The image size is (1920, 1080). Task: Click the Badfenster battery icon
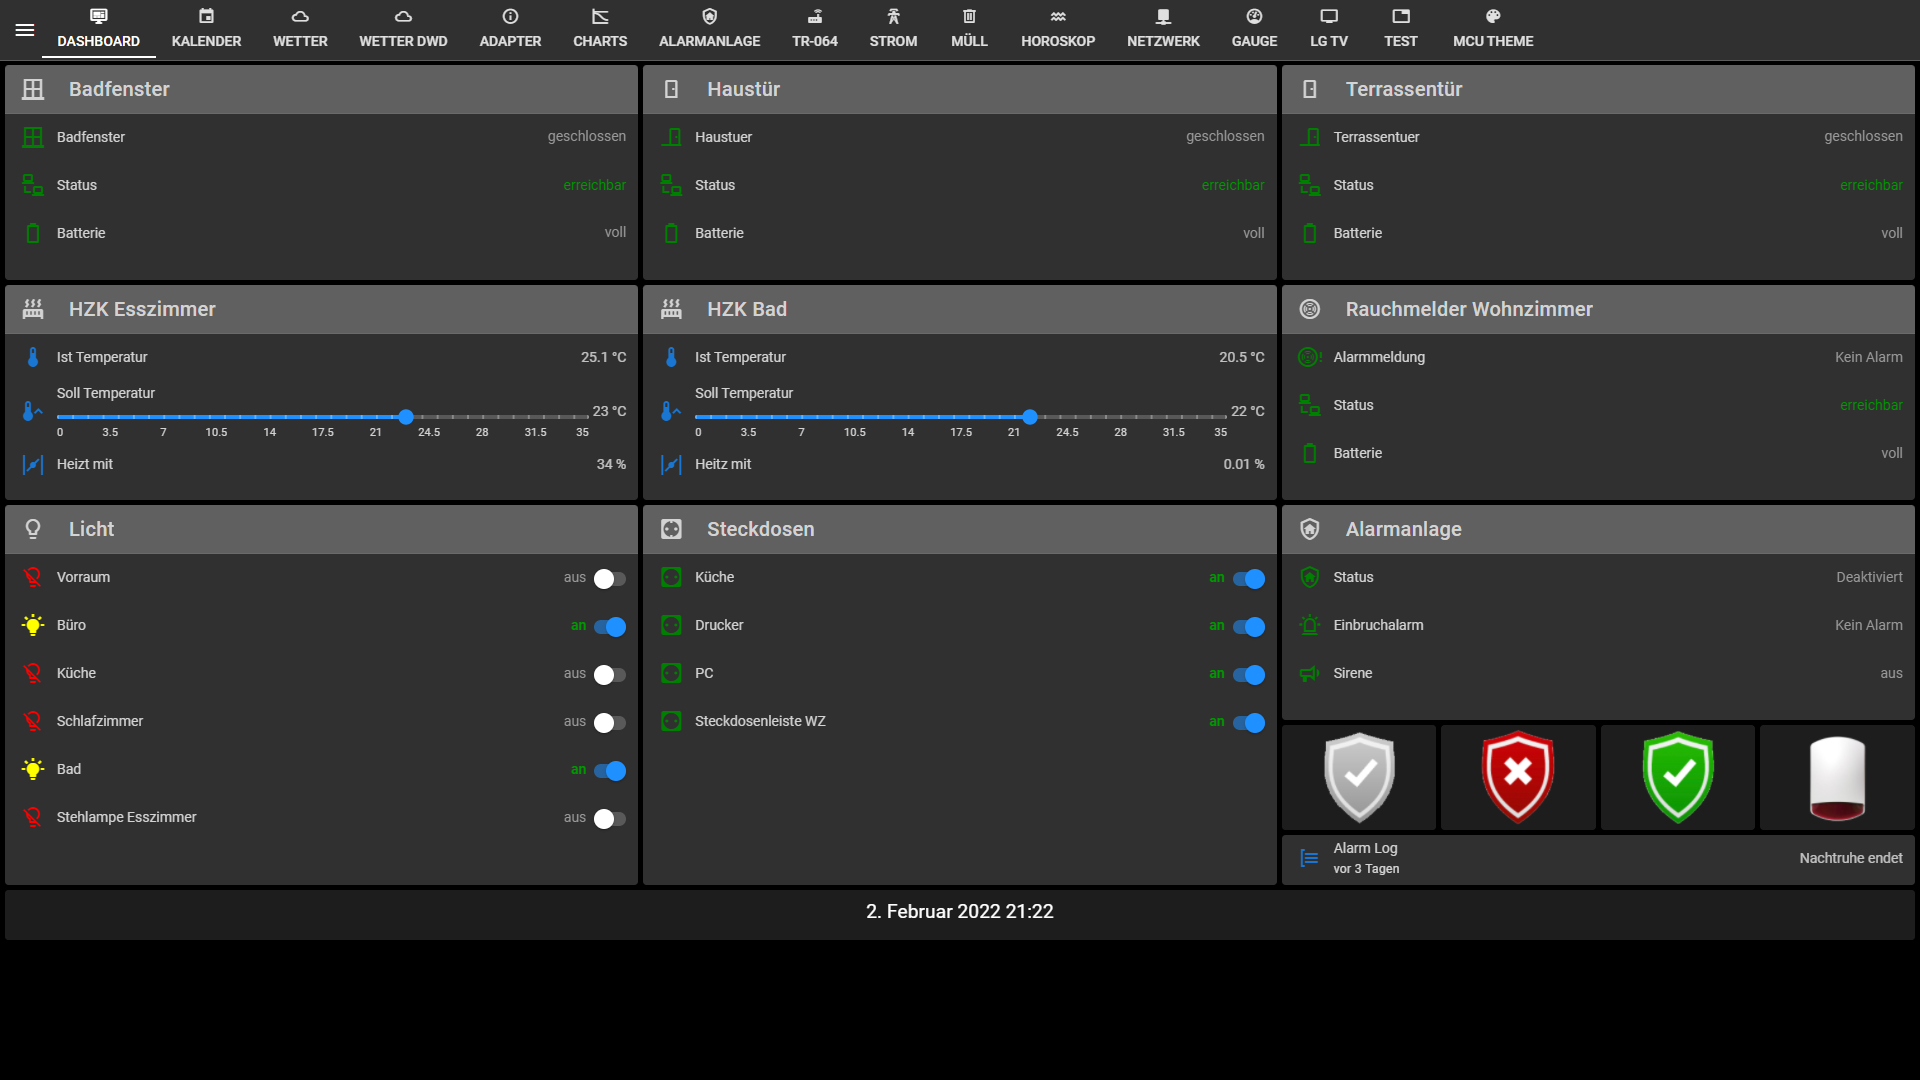33,233
